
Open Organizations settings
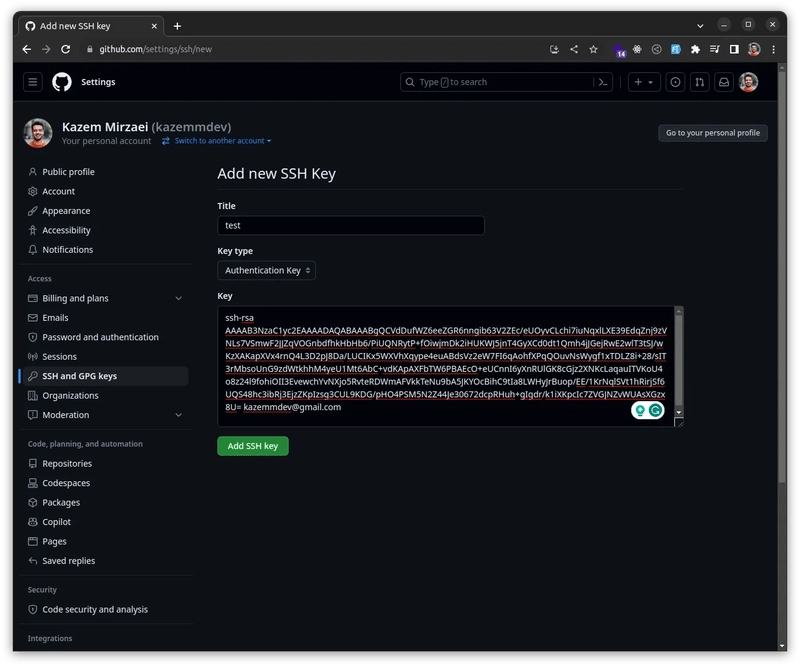coord(70,396)
